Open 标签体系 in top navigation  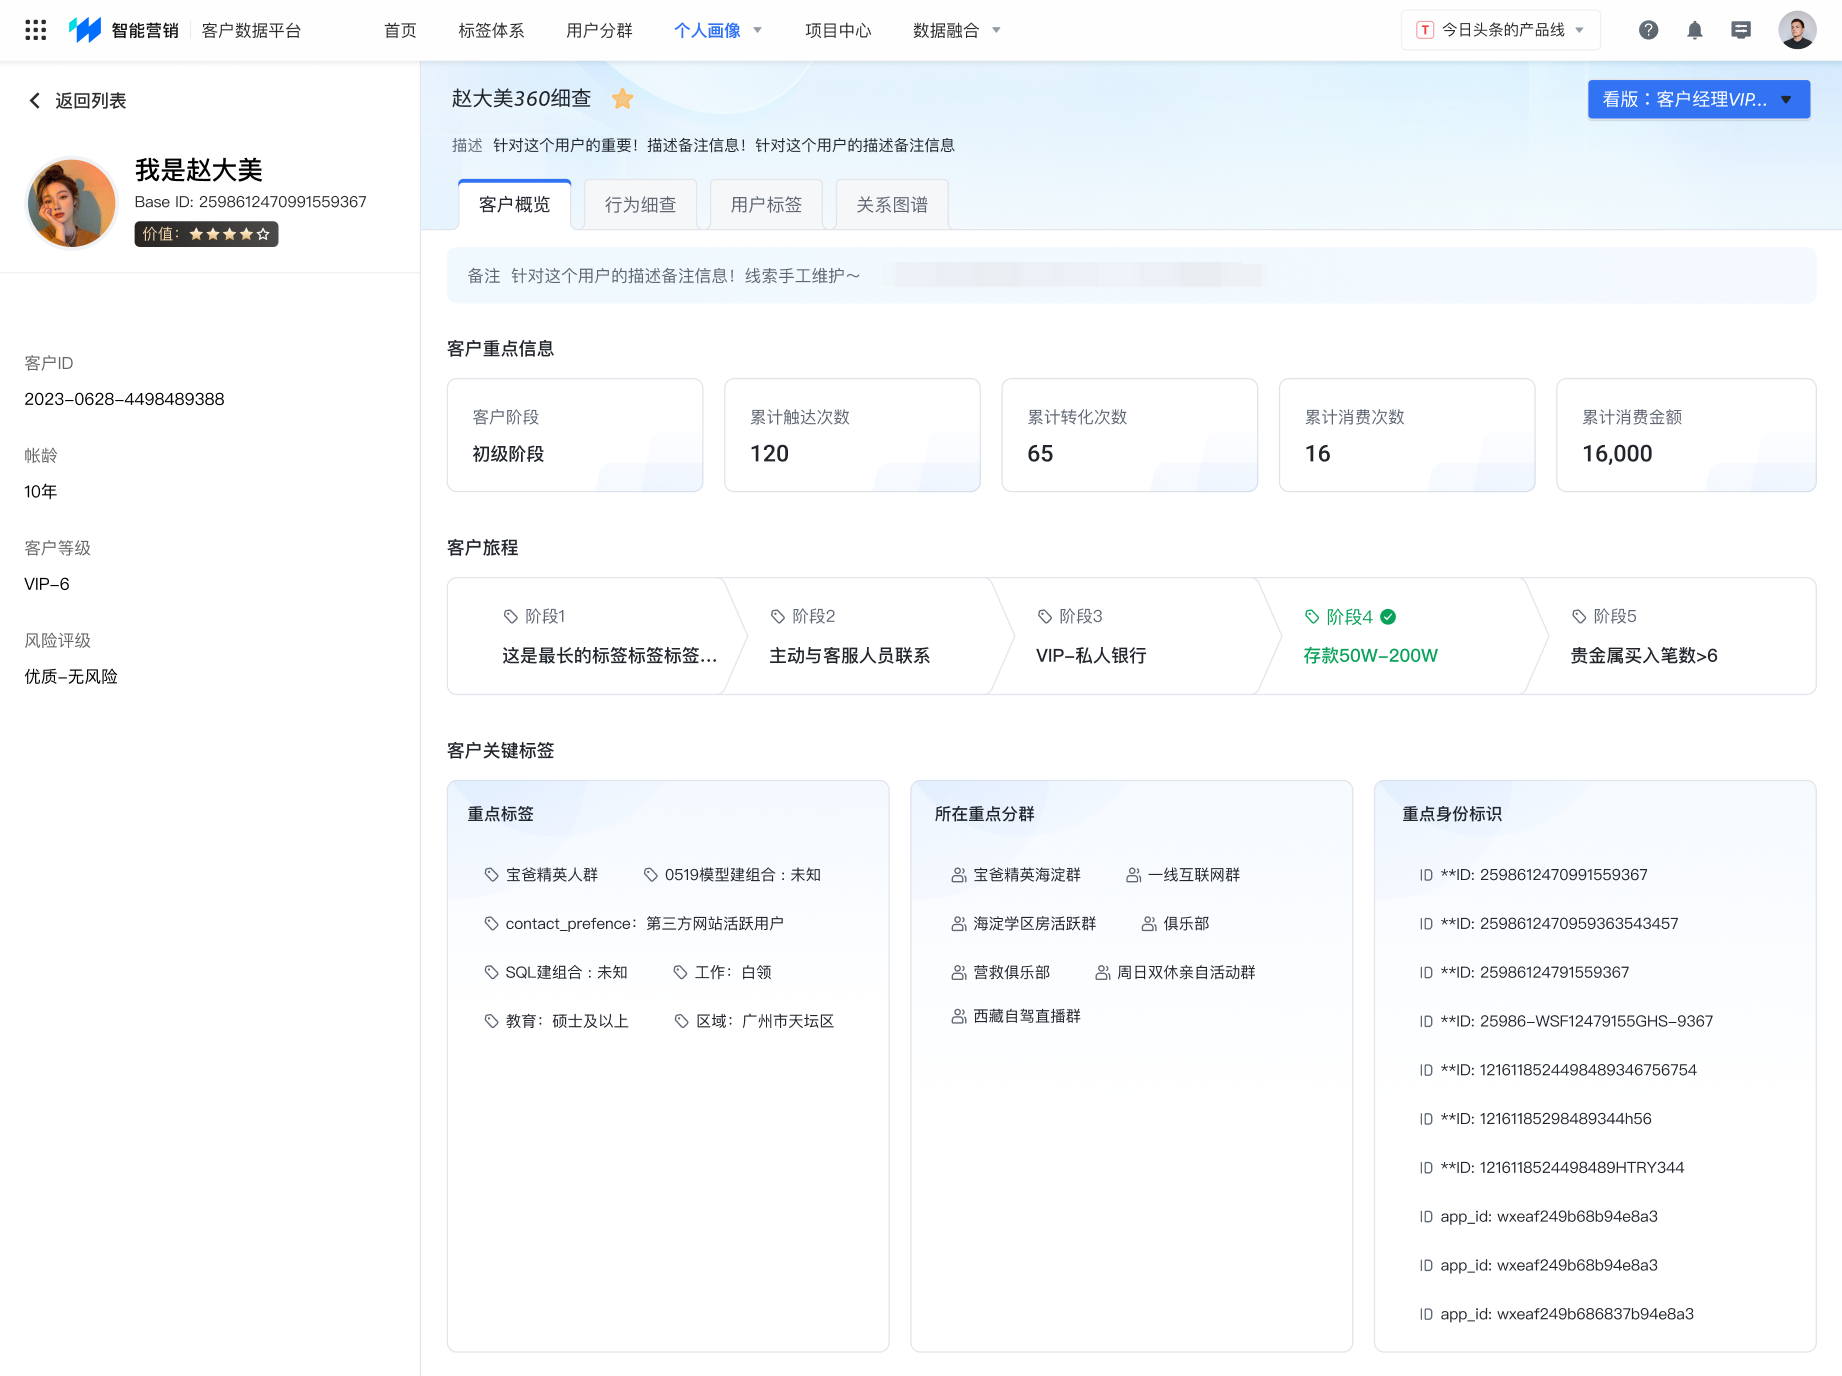coord(491,30)
